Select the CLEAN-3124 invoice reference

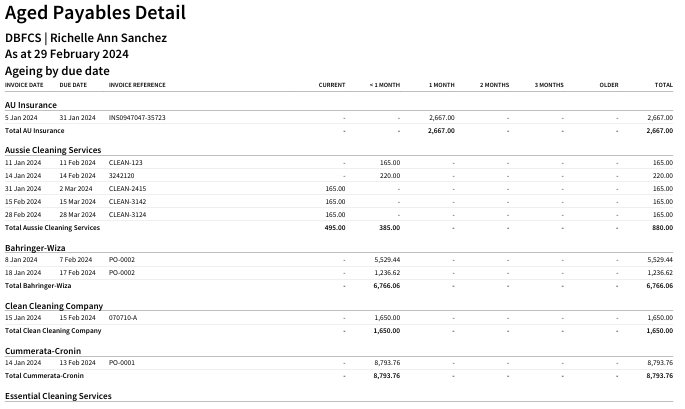[x=127, y=215]
